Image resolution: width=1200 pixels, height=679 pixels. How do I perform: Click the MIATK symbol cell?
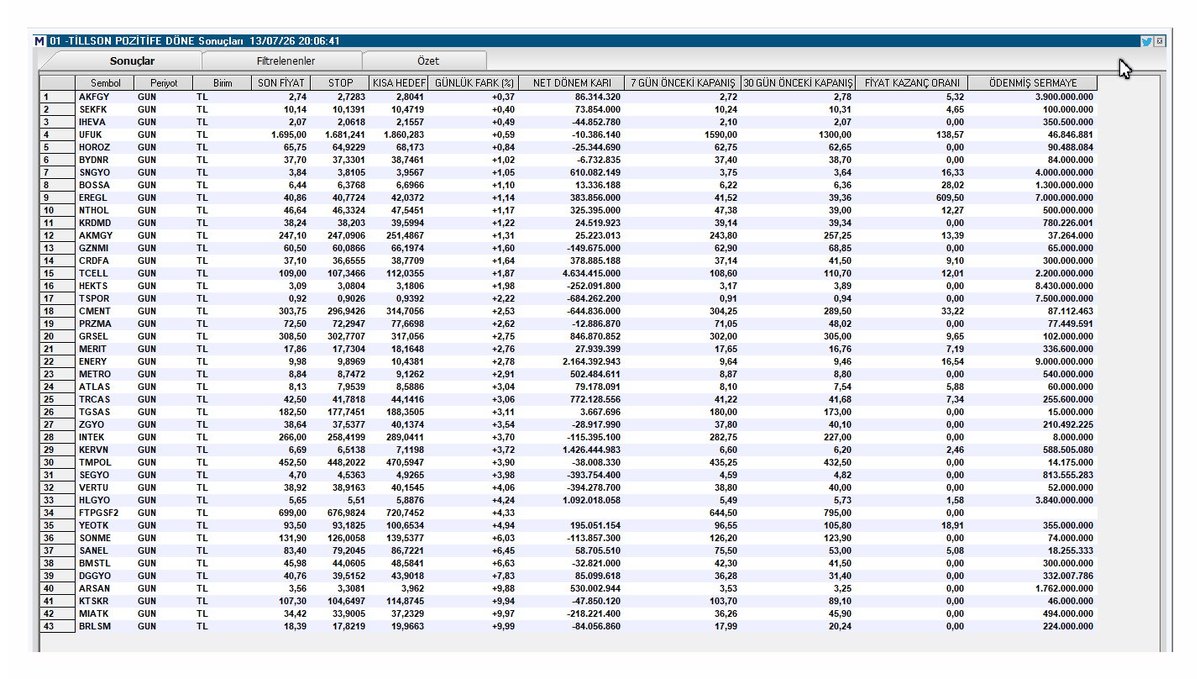pyautogui.click(x=105, y=612)
